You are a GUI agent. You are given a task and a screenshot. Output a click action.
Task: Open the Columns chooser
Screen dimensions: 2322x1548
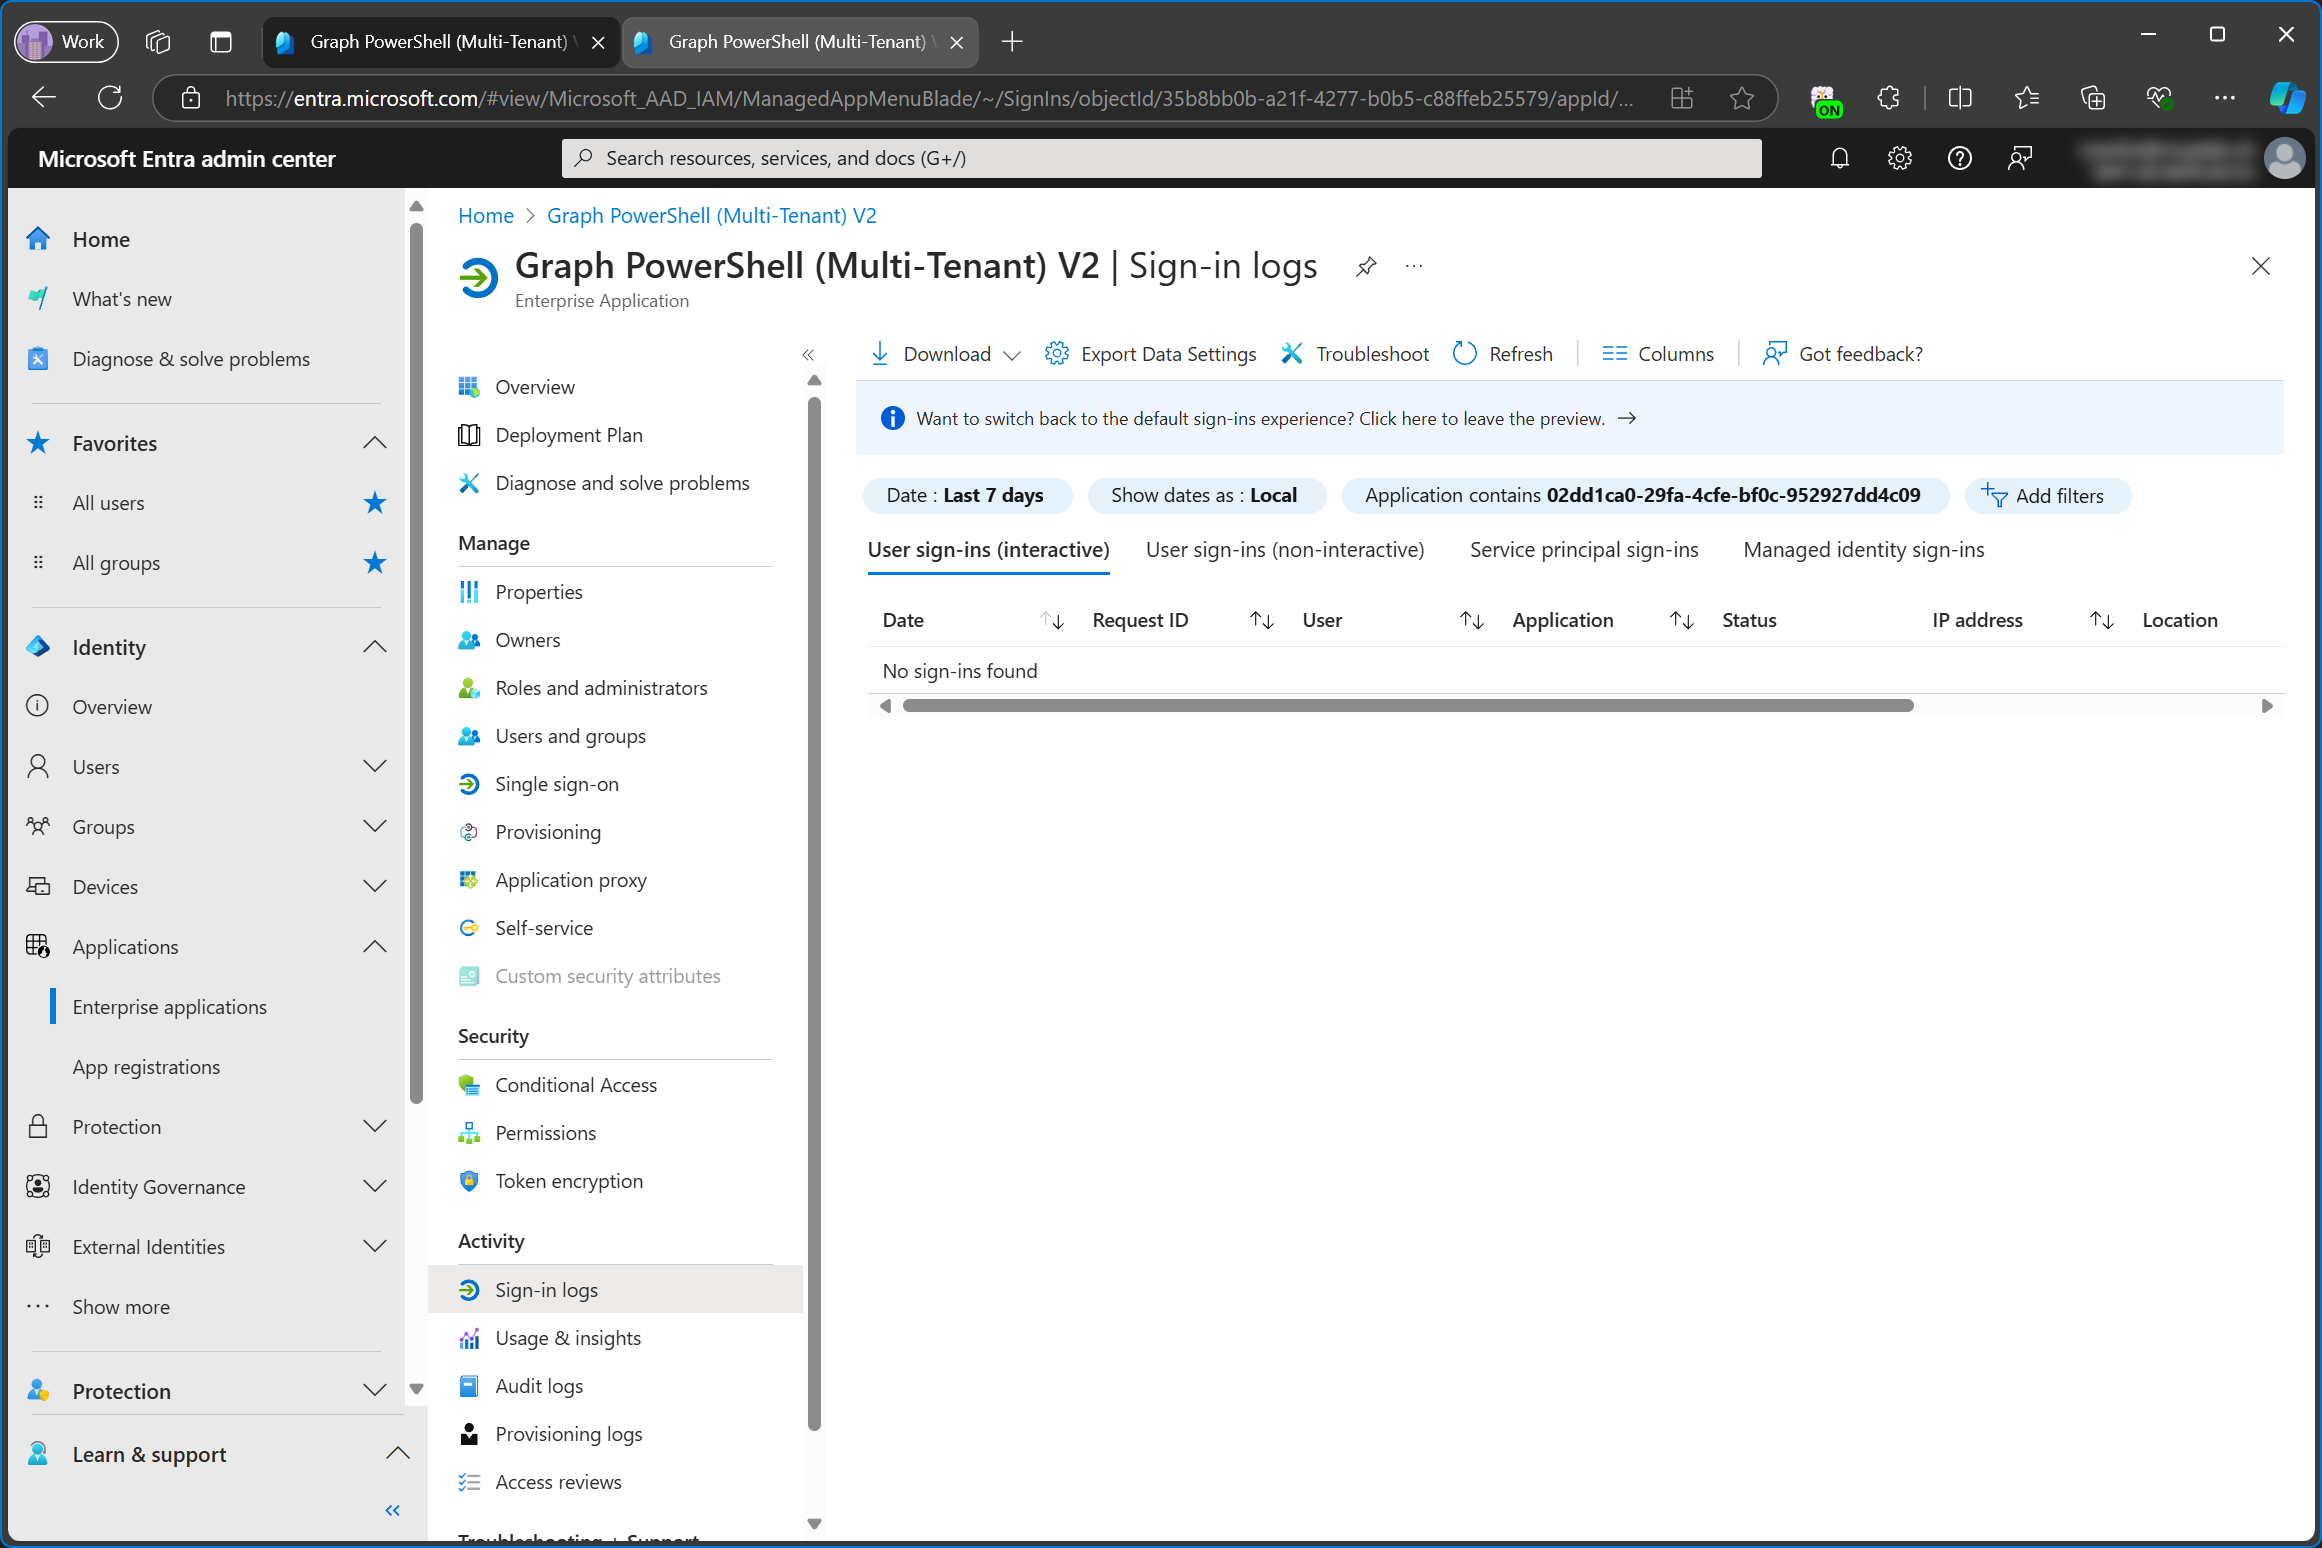[x=1658, y=354]
